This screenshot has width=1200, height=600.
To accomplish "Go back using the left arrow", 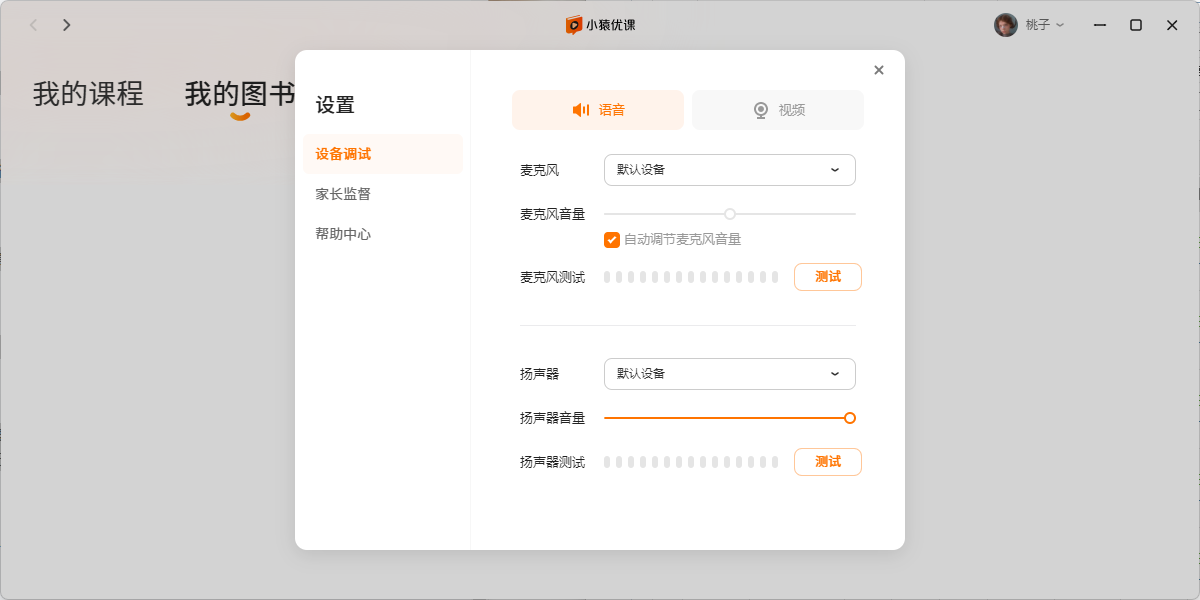I will pyautogui.click(x=33, y=25).
